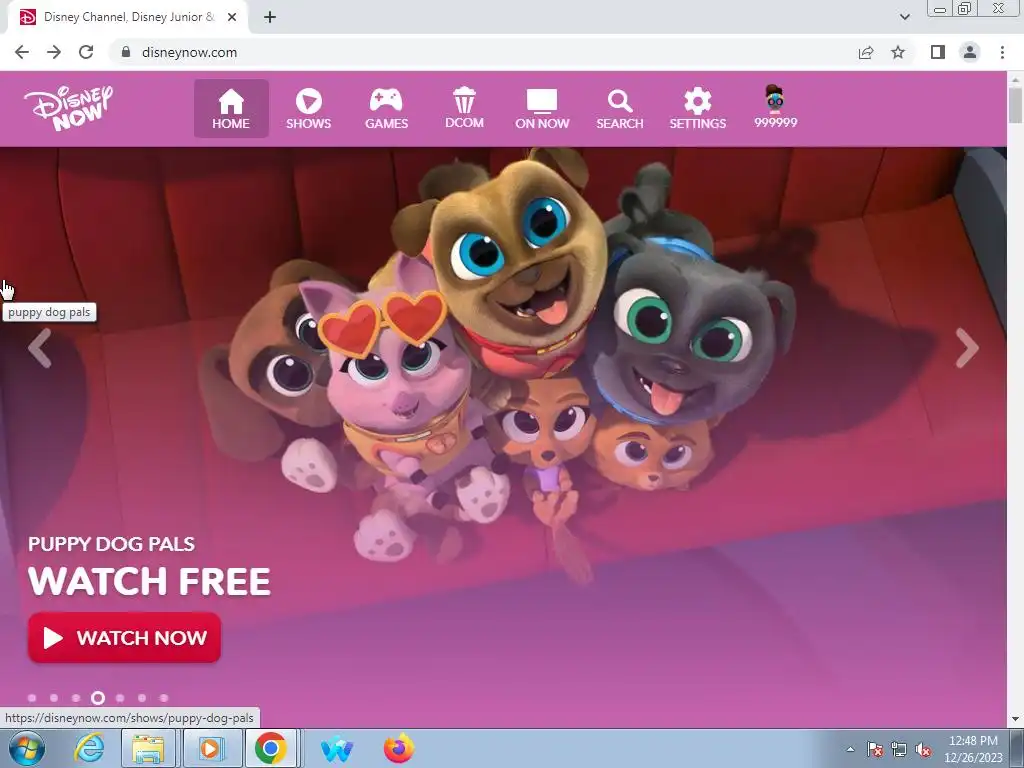Launch Firefox from taskbar
Viewport: 1024px width, 768px height.
tap(398, 748)
